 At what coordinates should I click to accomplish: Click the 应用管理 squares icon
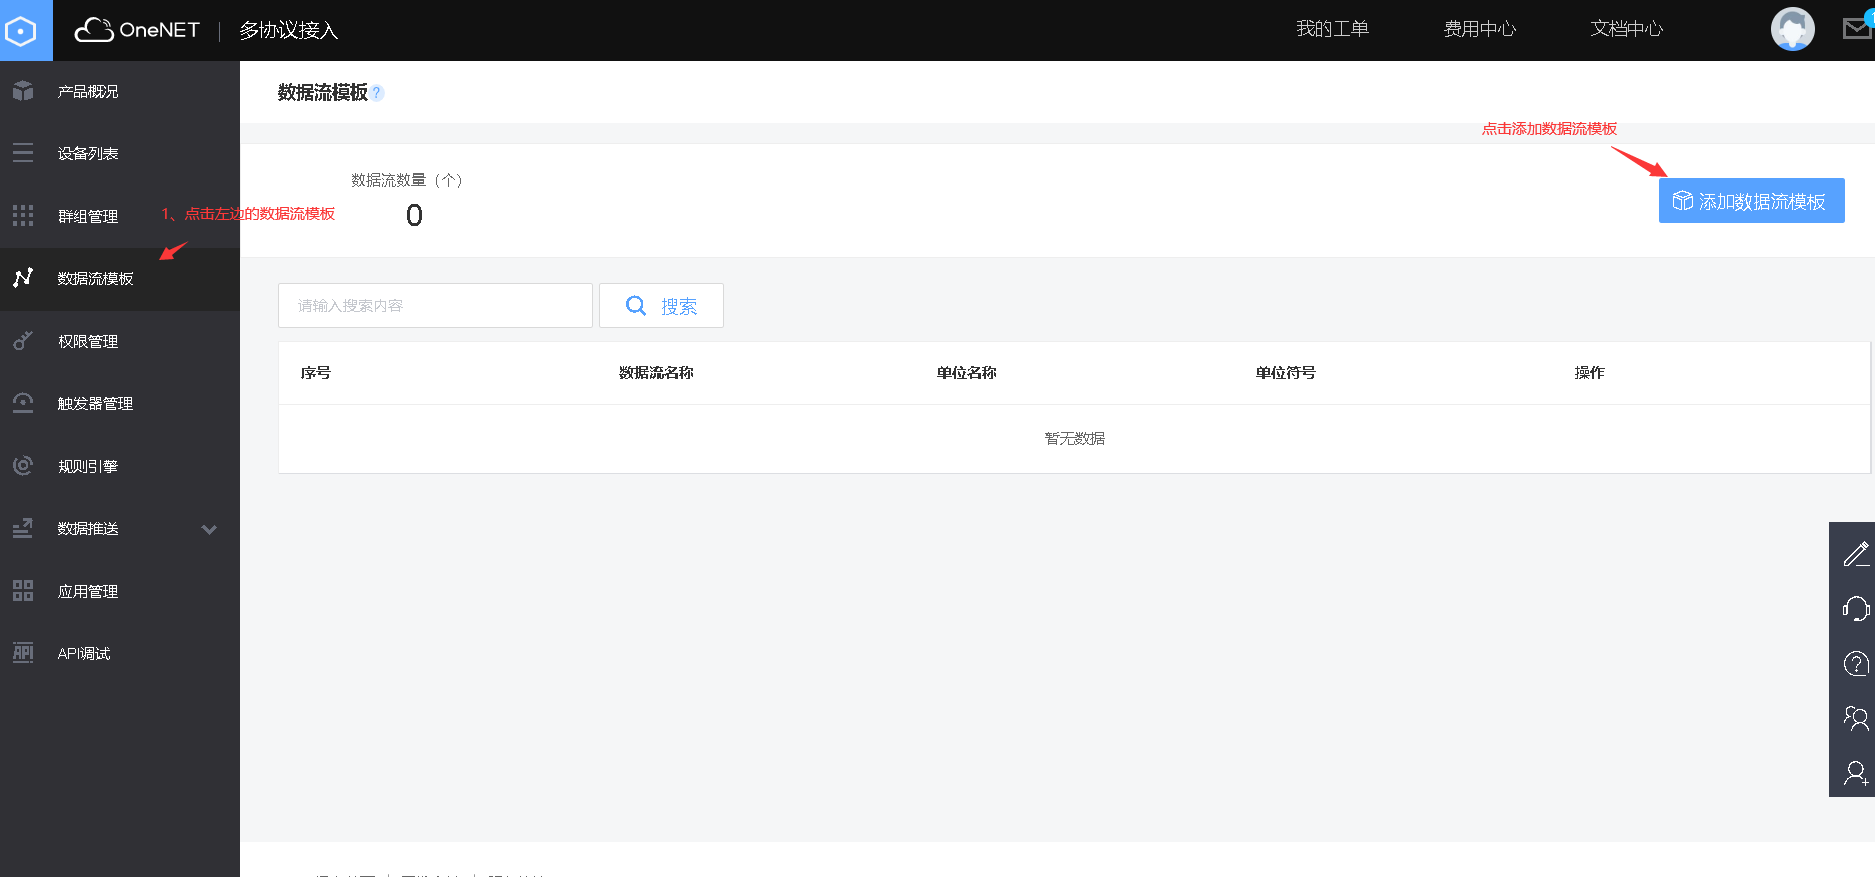23,591
